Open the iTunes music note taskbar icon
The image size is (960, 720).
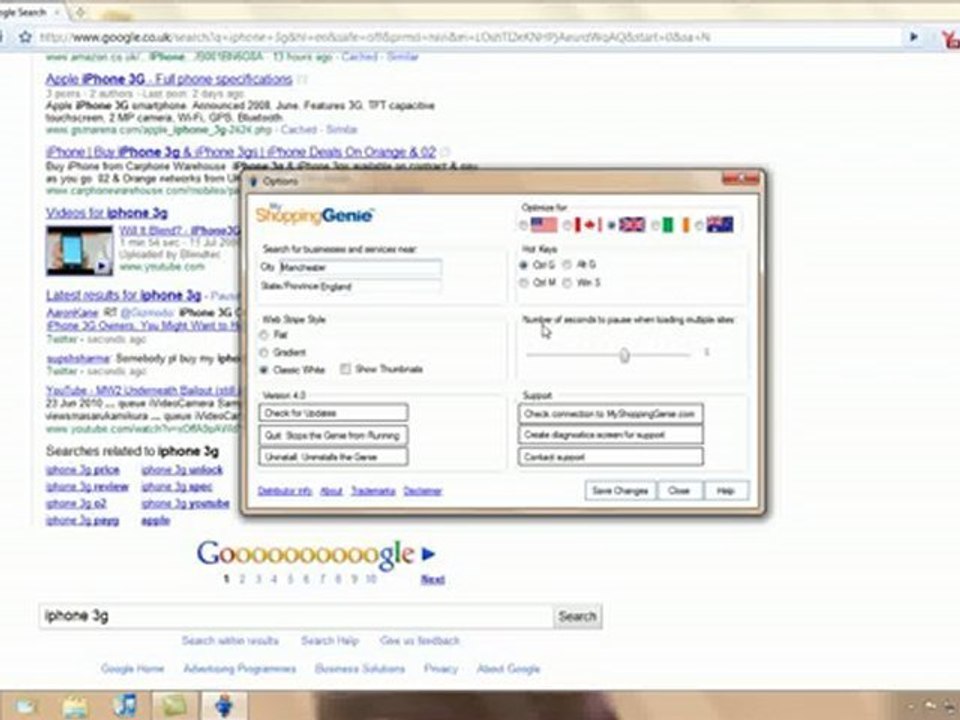point(126,706)
